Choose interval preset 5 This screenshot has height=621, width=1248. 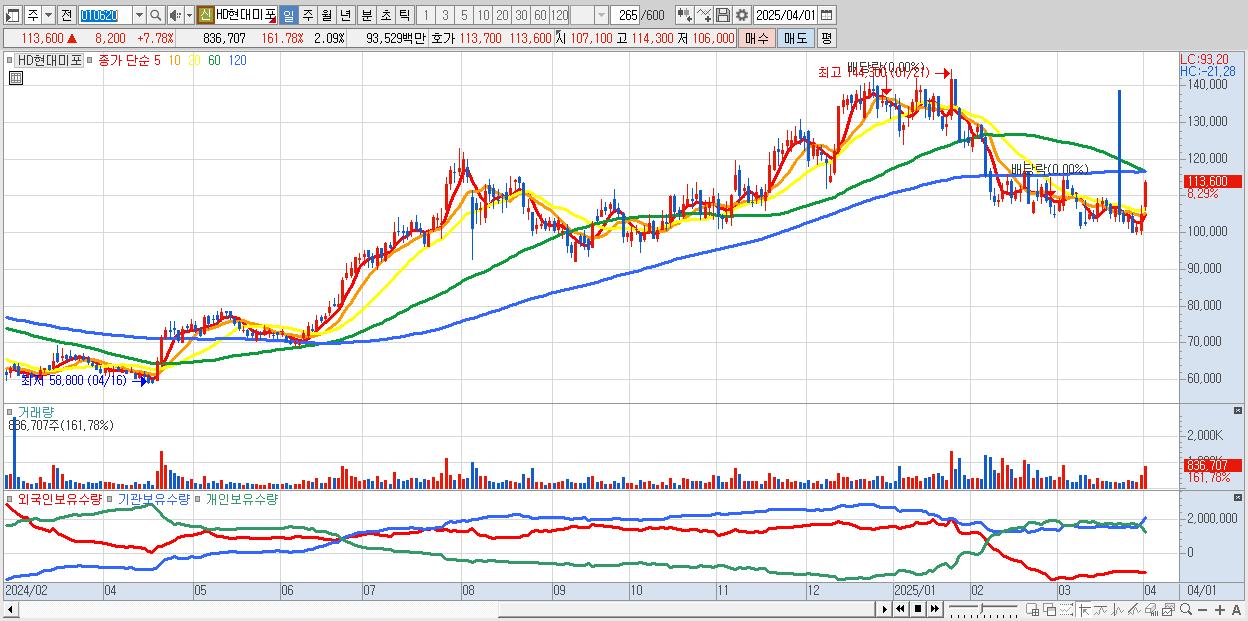464,15
